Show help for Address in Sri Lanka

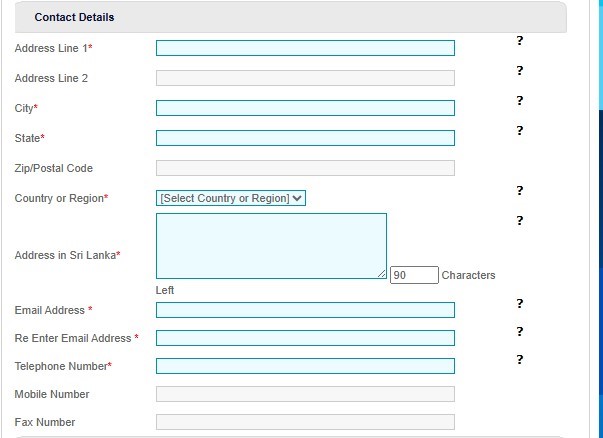[520, 221]
